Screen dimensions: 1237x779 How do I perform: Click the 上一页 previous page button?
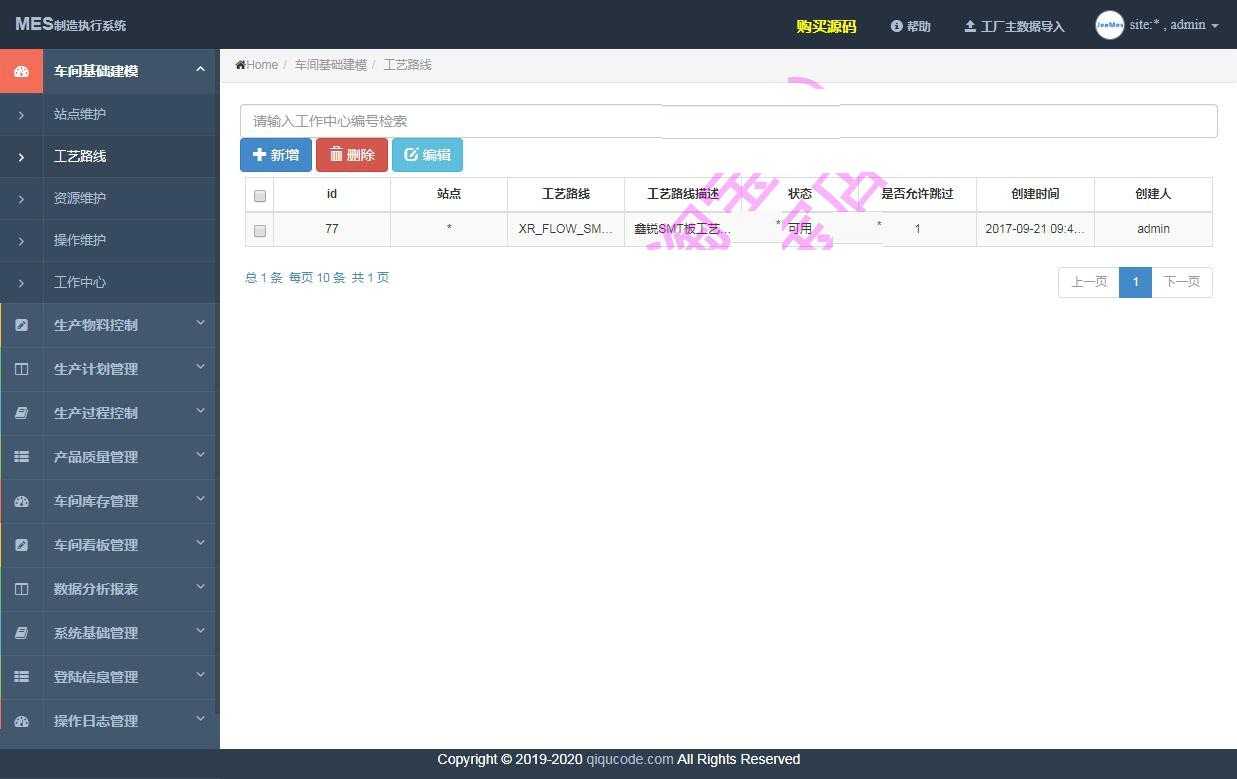tap(1089, 282)
